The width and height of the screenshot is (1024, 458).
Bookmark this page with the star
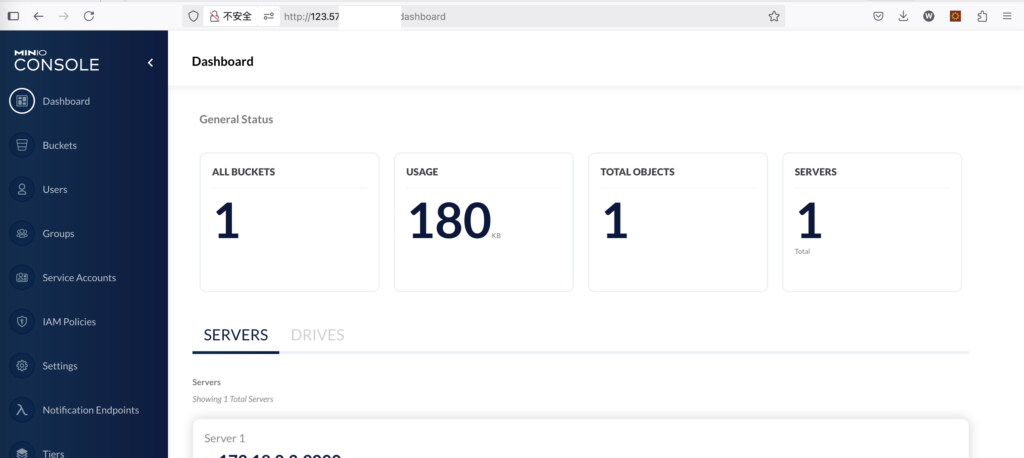(774, 16)
